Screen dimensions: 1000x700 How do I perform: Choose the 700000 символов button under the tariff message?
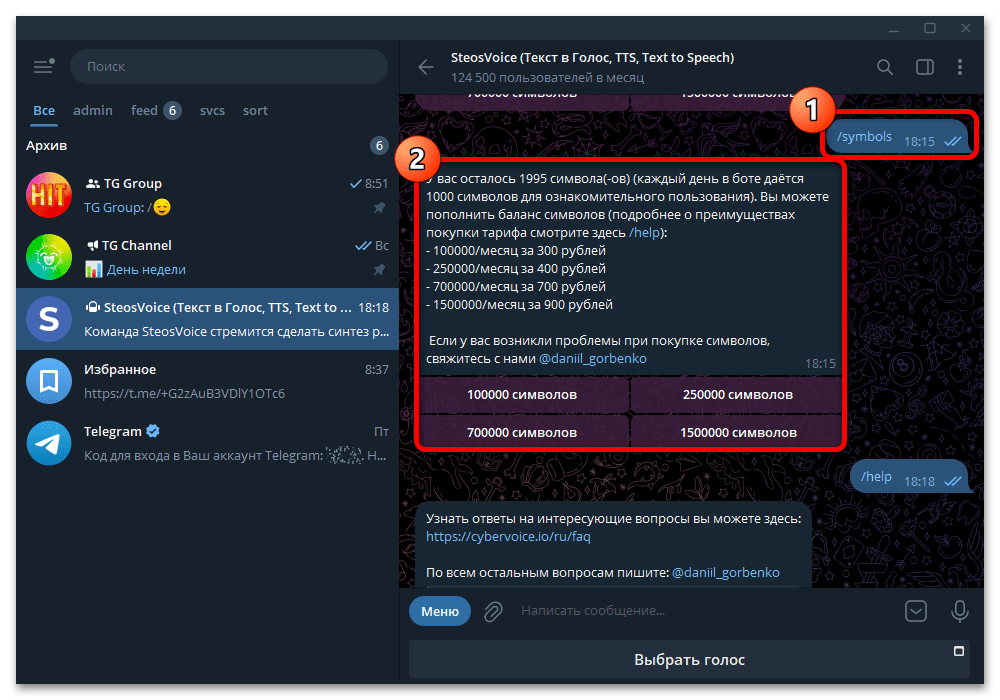tap(522, 432)
